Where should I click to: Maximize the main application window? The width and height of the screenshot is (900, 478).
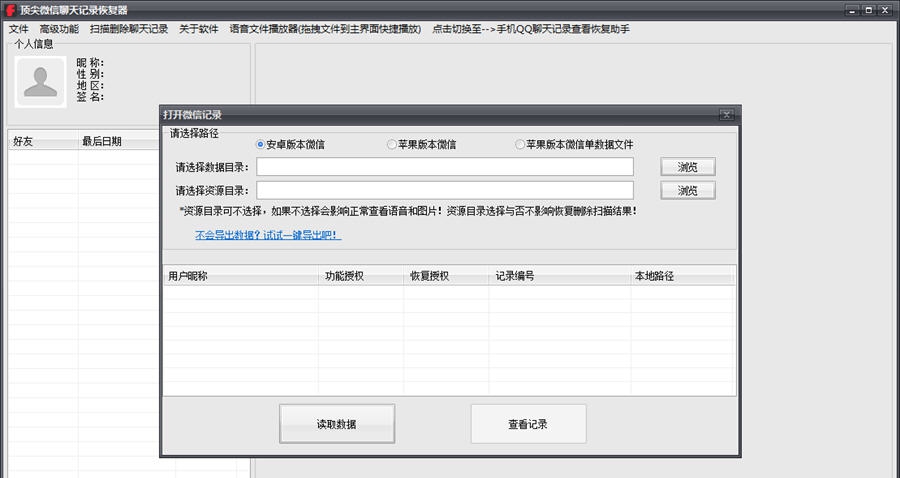pyautogui.click(x=869, y=10)
